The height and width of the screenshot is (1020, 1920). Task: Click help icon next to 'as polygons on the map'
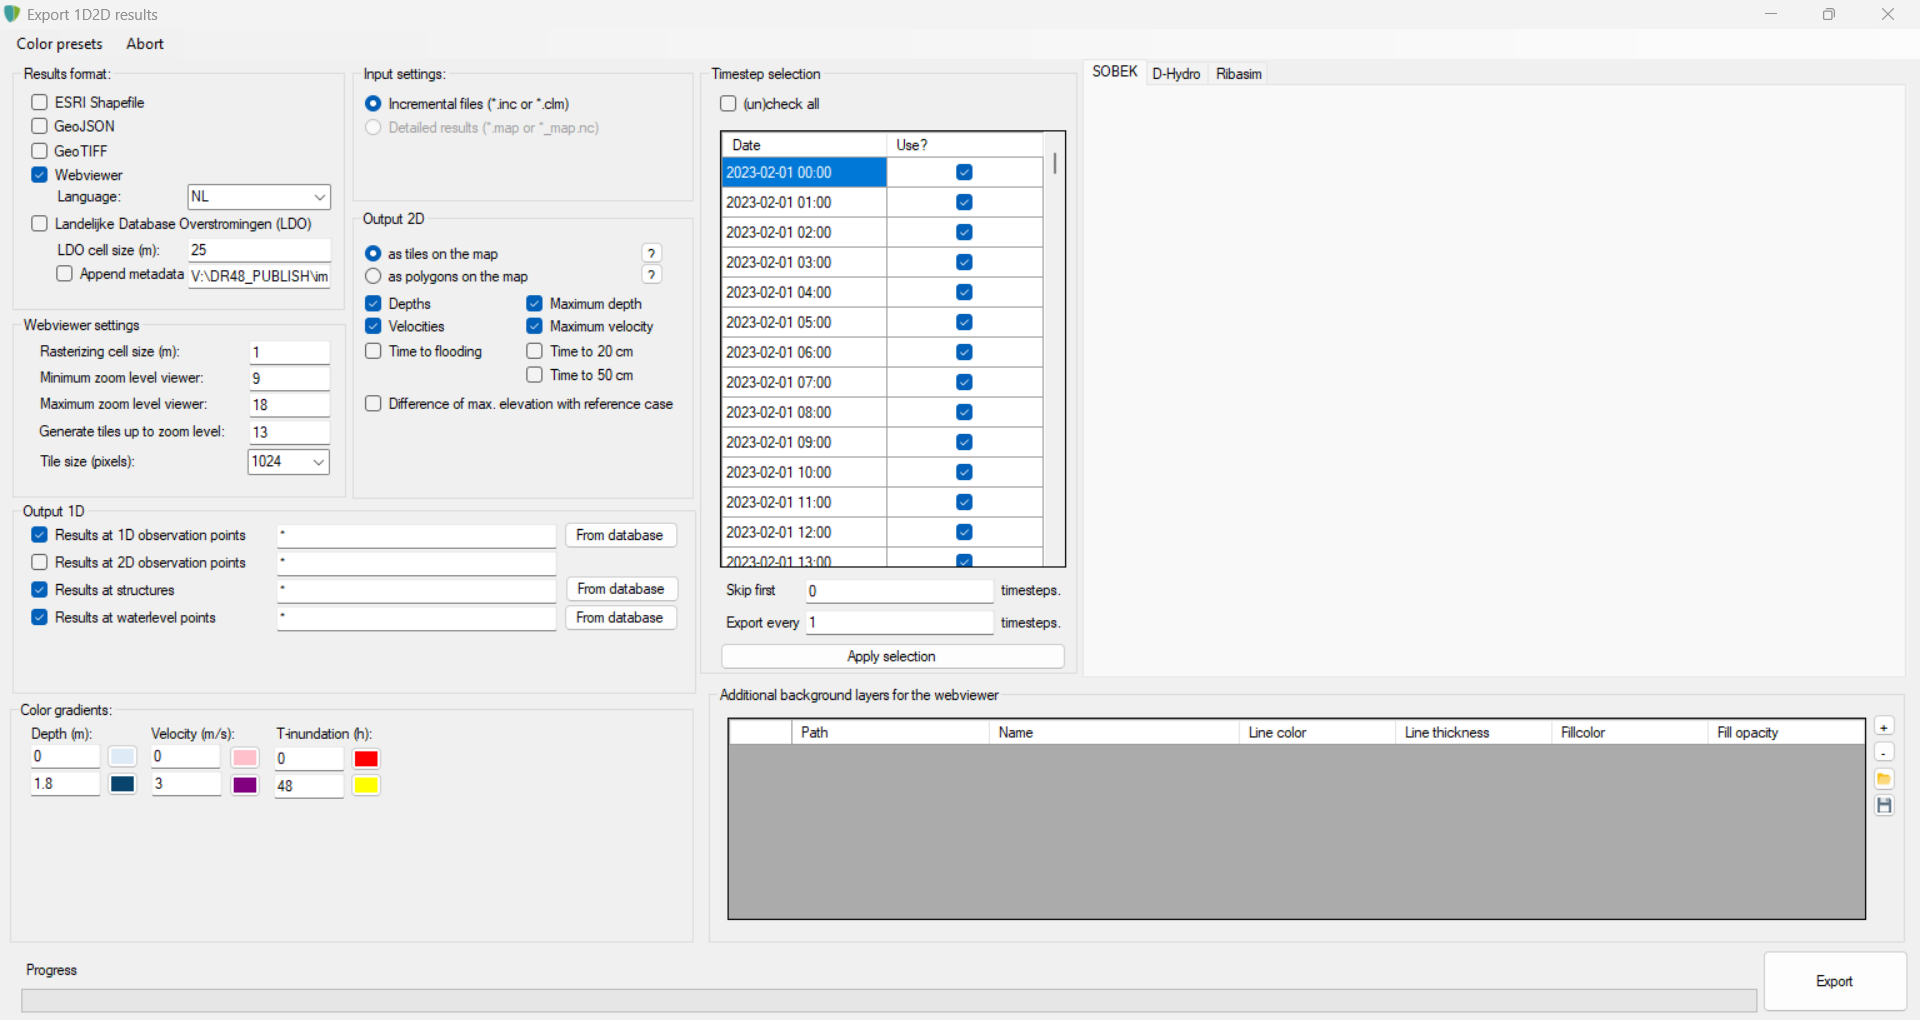[651, 275]
